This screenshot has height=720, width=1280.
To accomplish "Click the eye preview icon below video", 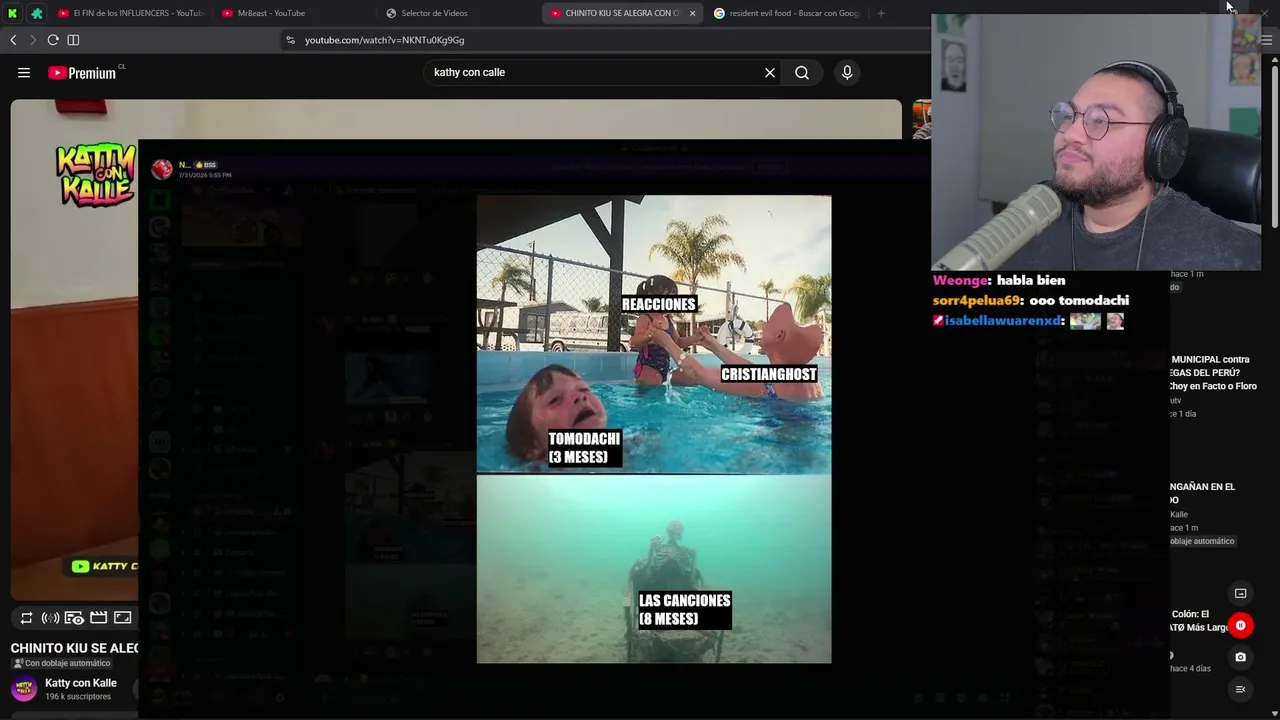I will (x=74, y=618).
